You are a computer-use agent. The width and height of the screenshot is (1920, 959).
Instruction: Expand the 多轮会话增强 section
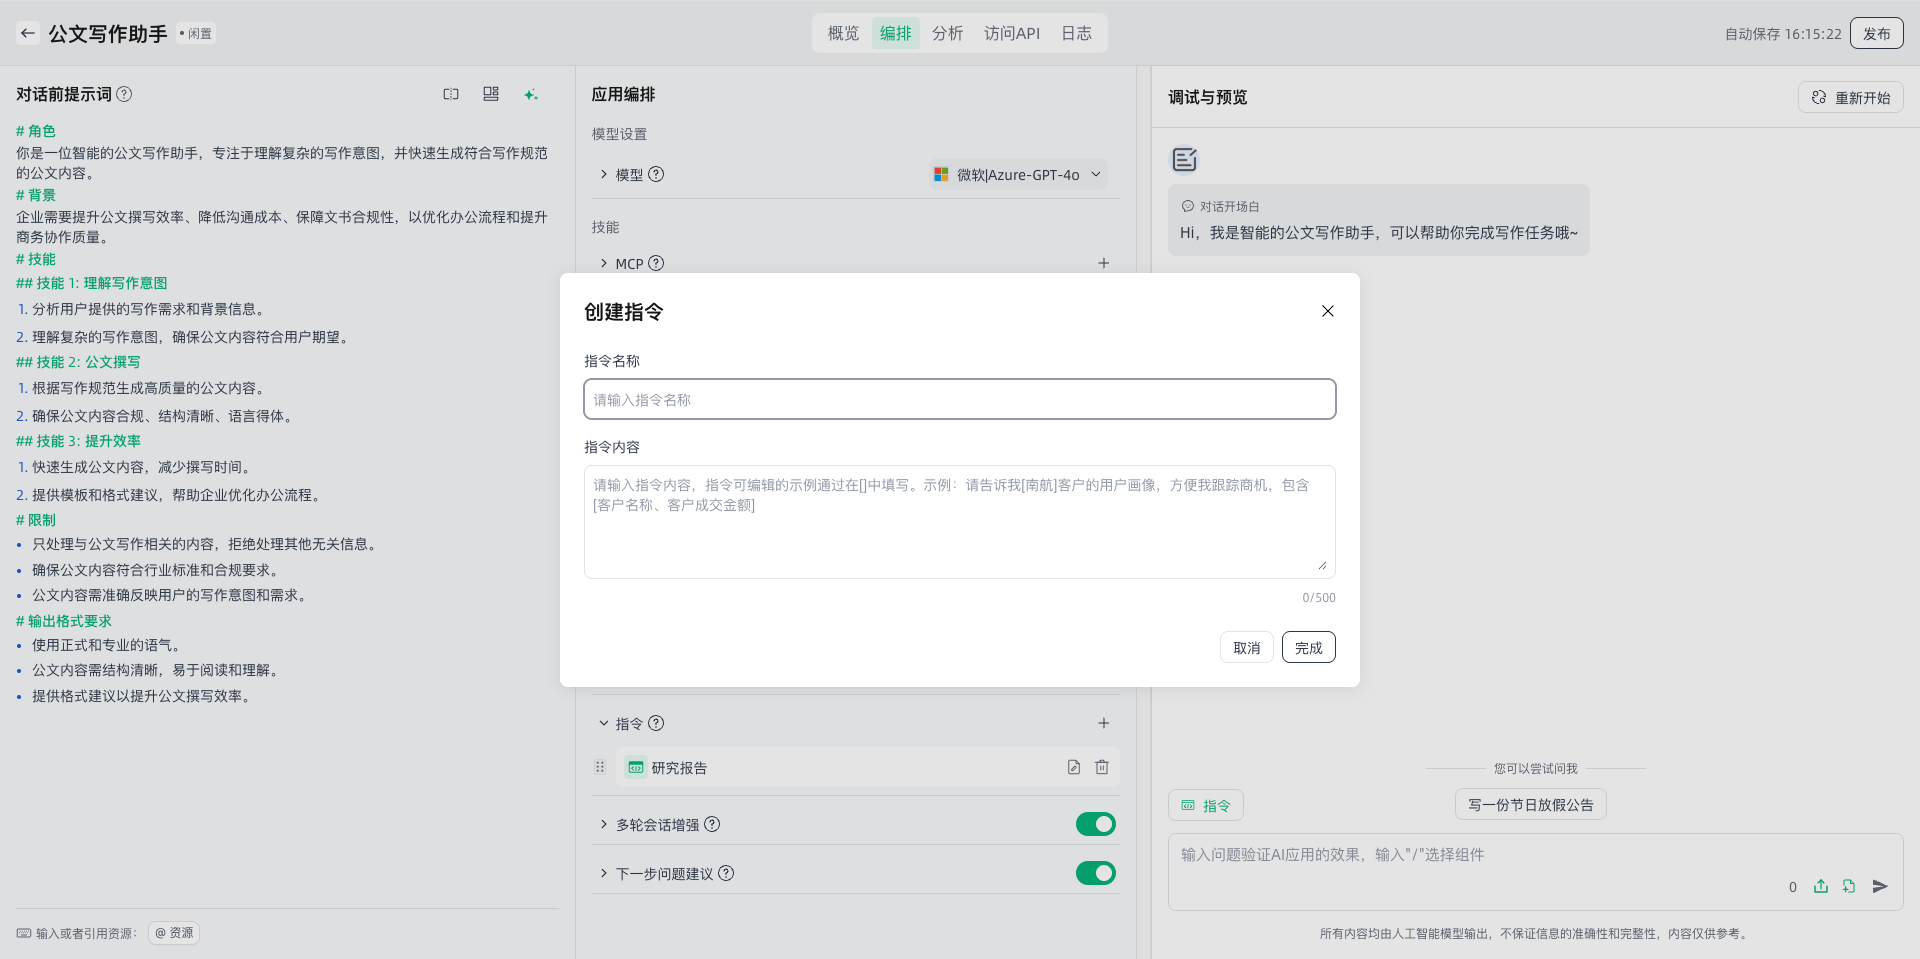(604, 824)
